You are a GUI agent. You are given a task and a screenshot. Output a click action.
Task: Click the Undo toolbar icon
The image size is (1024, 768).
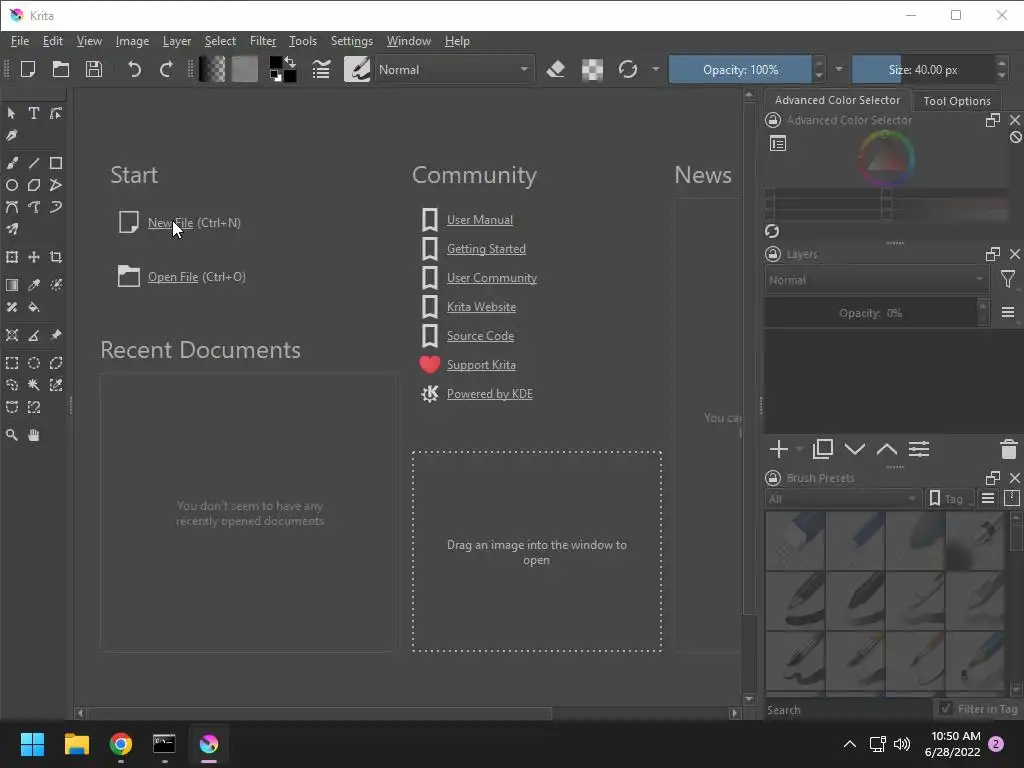point(134,69)
